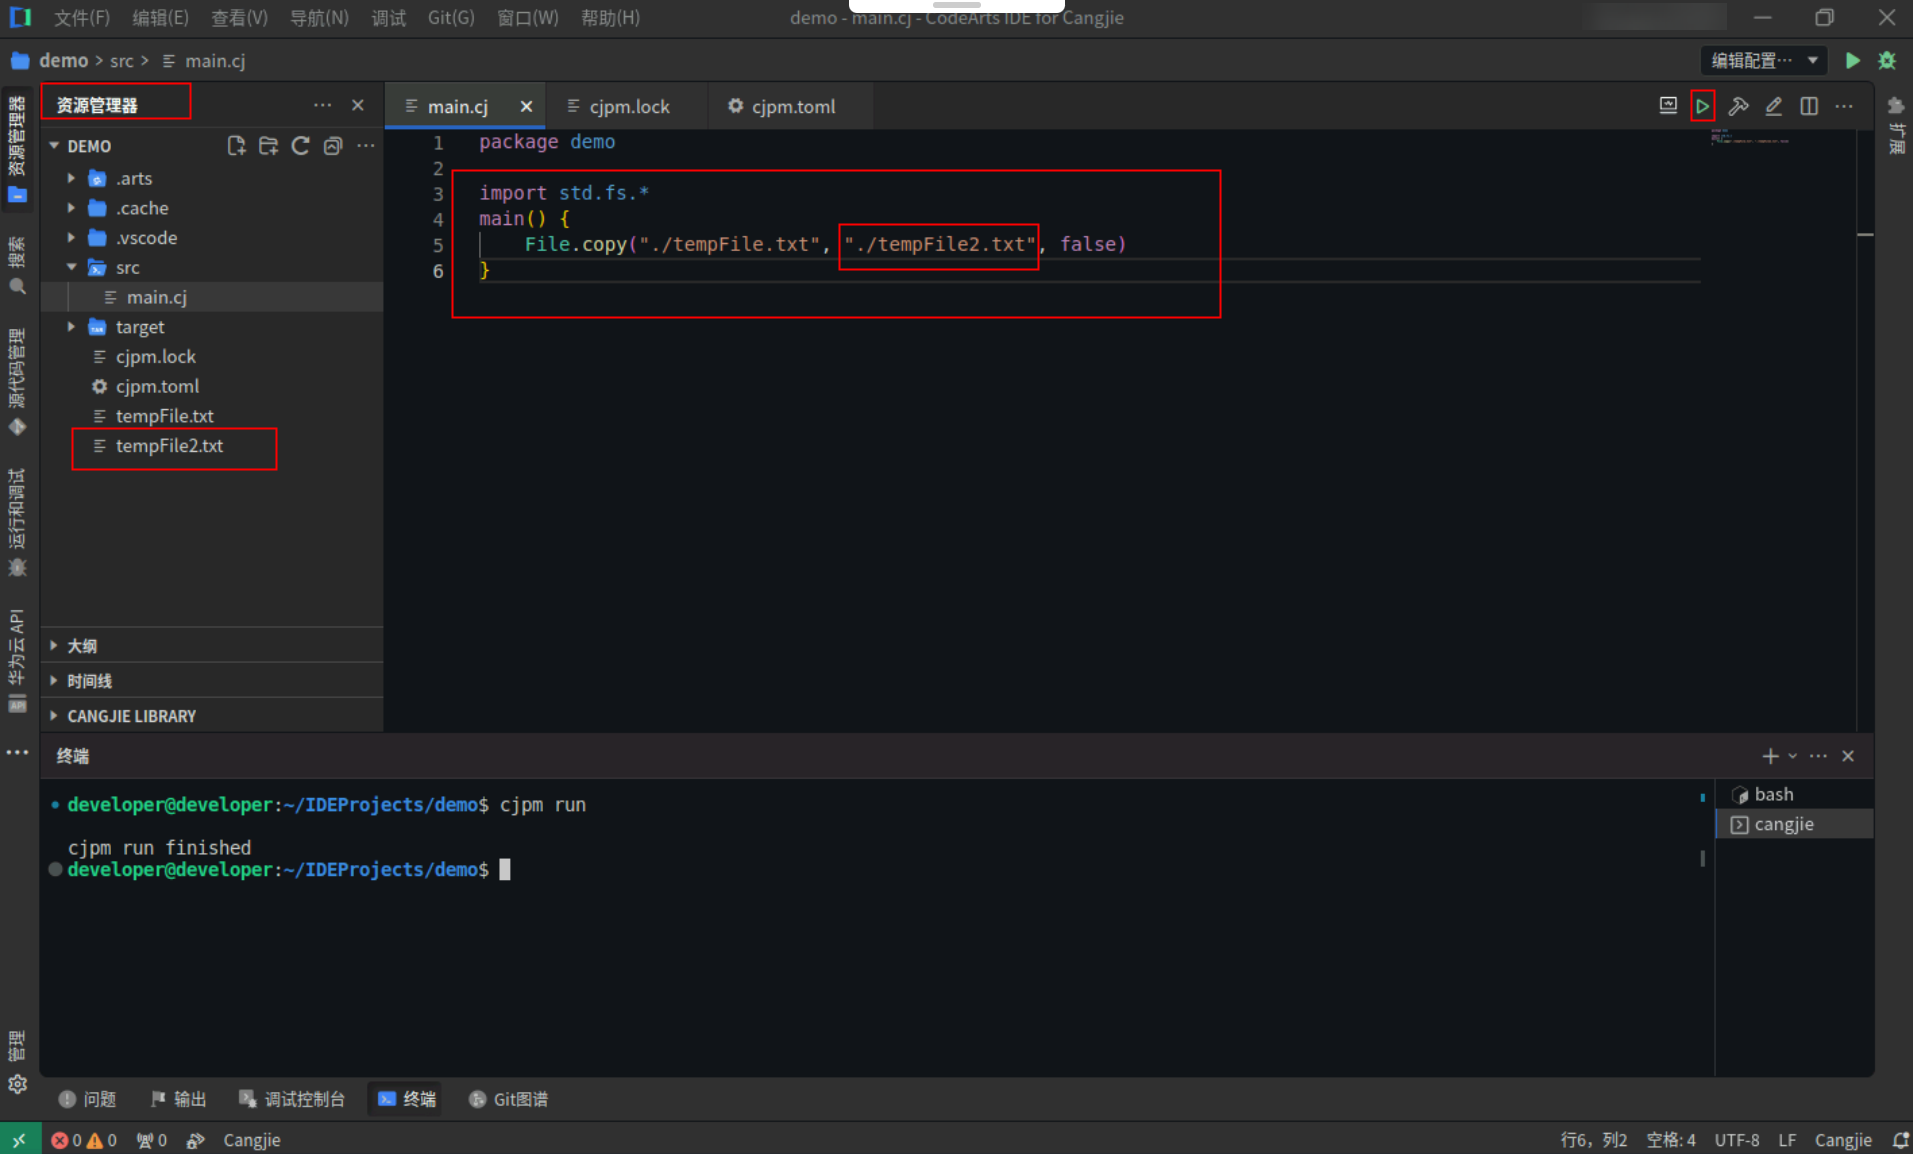Run the project with the green play button
The height and width of the screenshot is (1154, 1913).
(x=1853, y=61)
